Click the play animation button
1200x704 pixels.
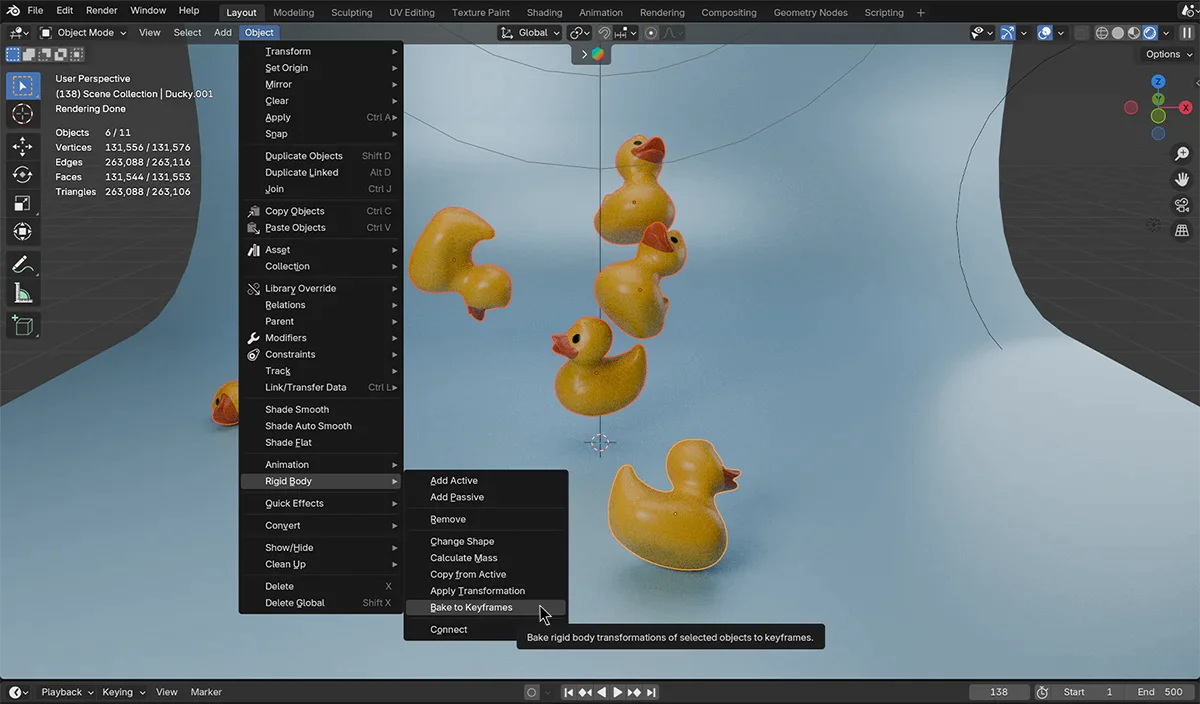[618, 692]
